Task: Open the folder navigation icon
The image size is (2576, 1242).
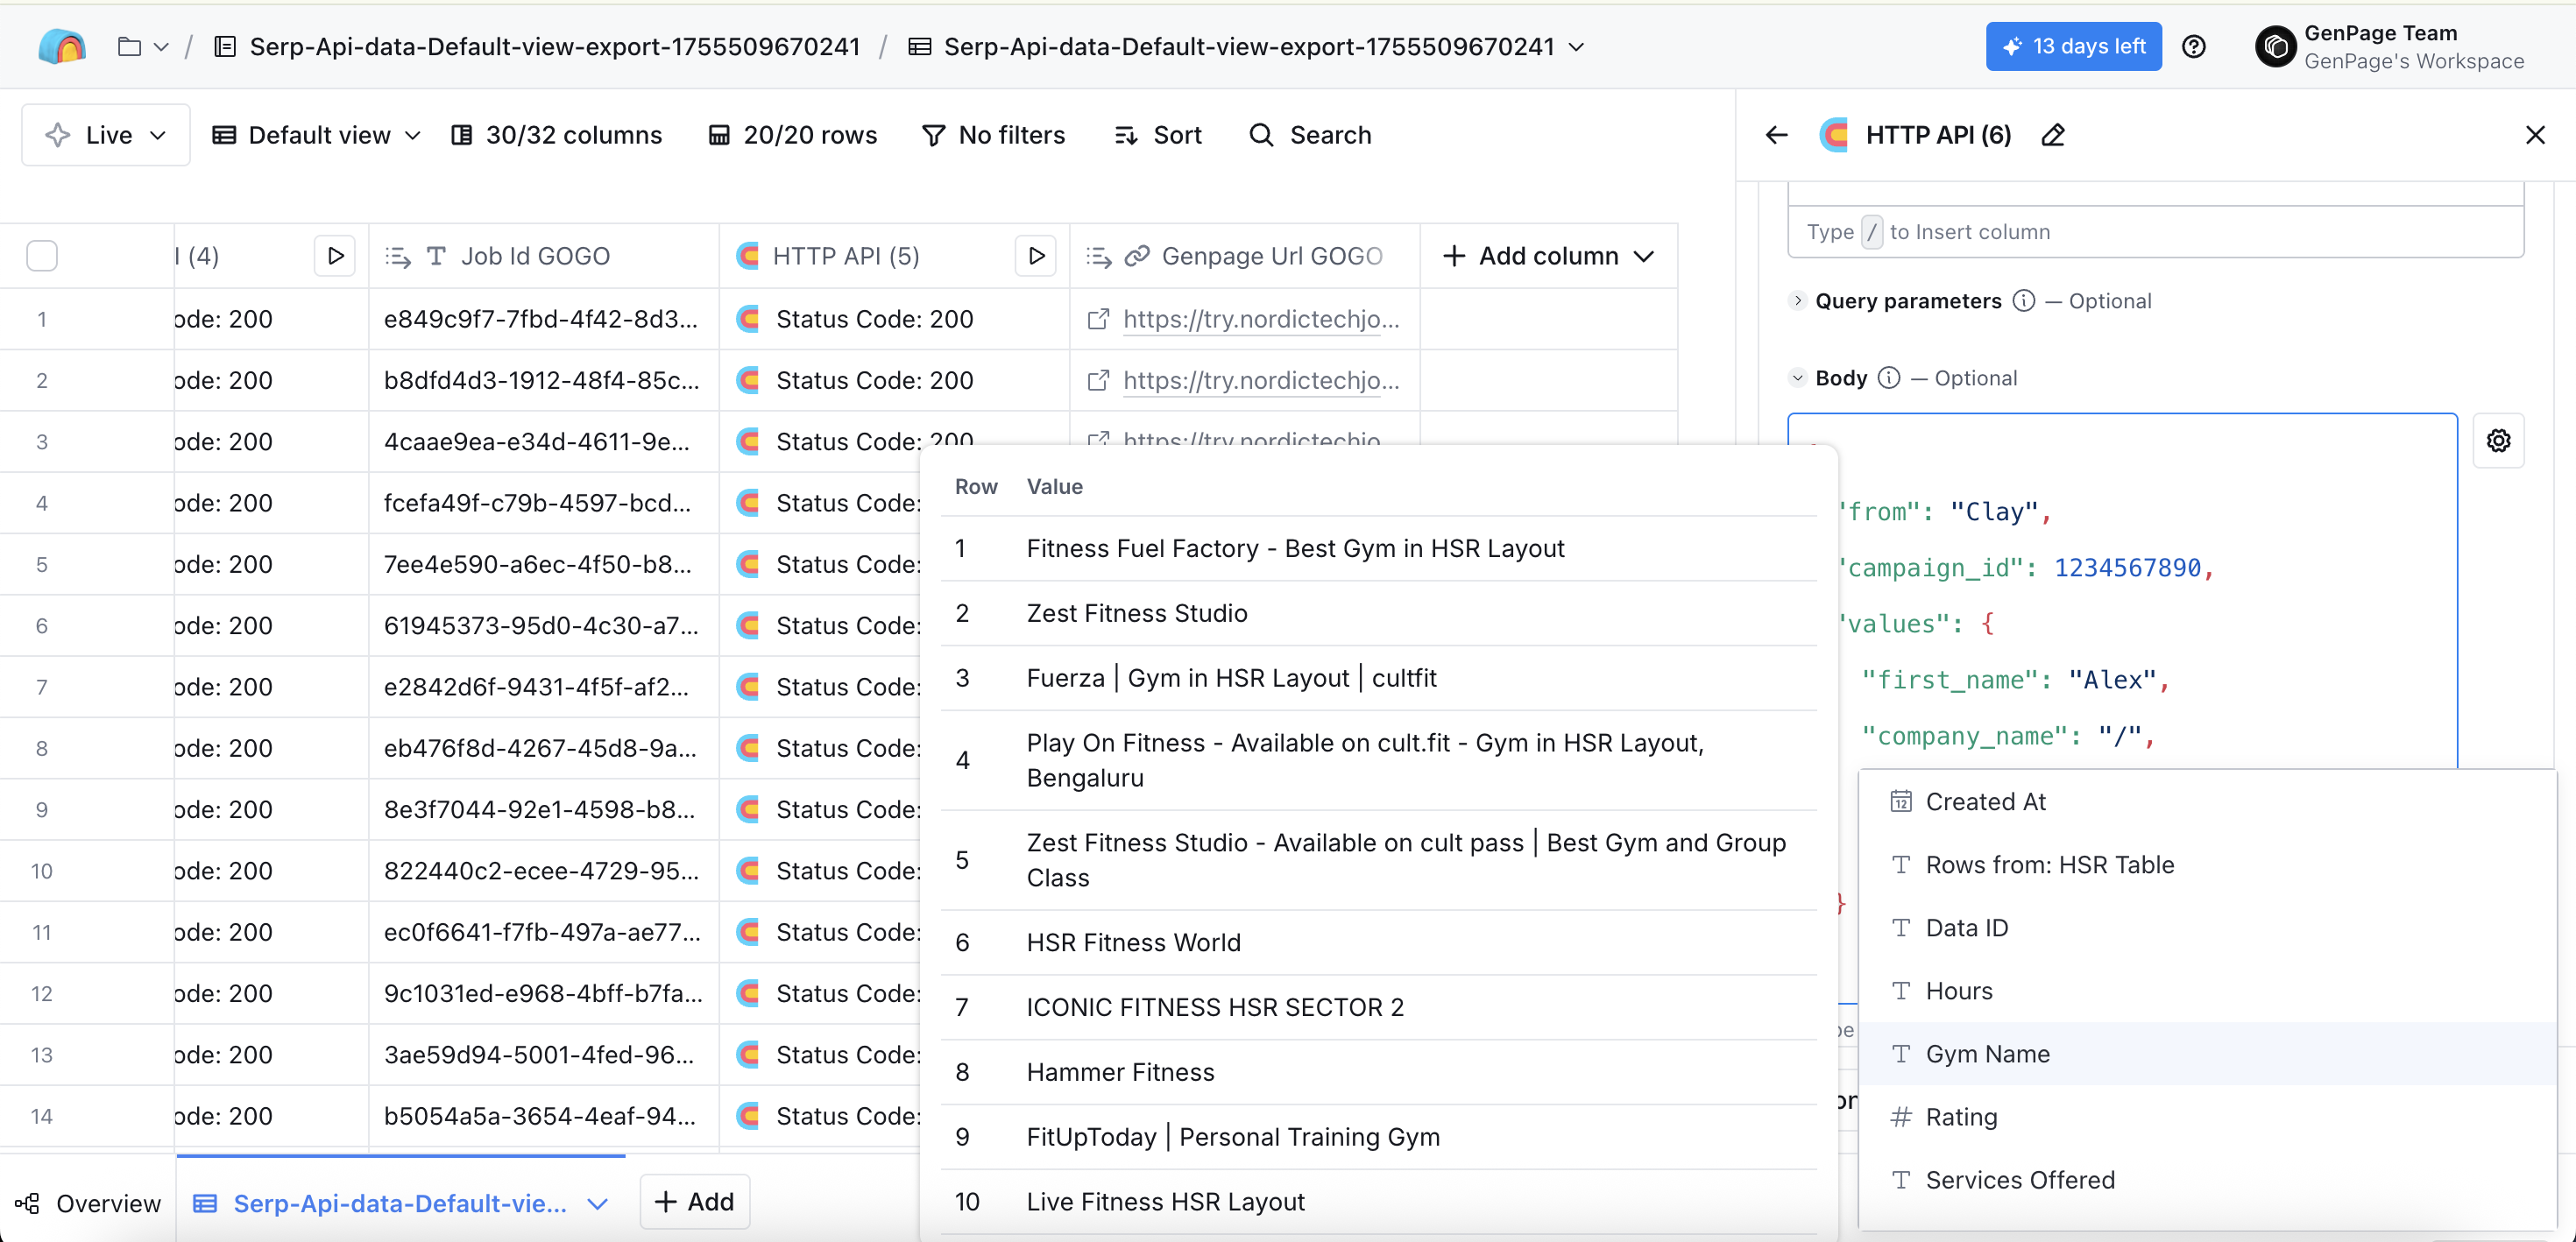Action: 129,46
